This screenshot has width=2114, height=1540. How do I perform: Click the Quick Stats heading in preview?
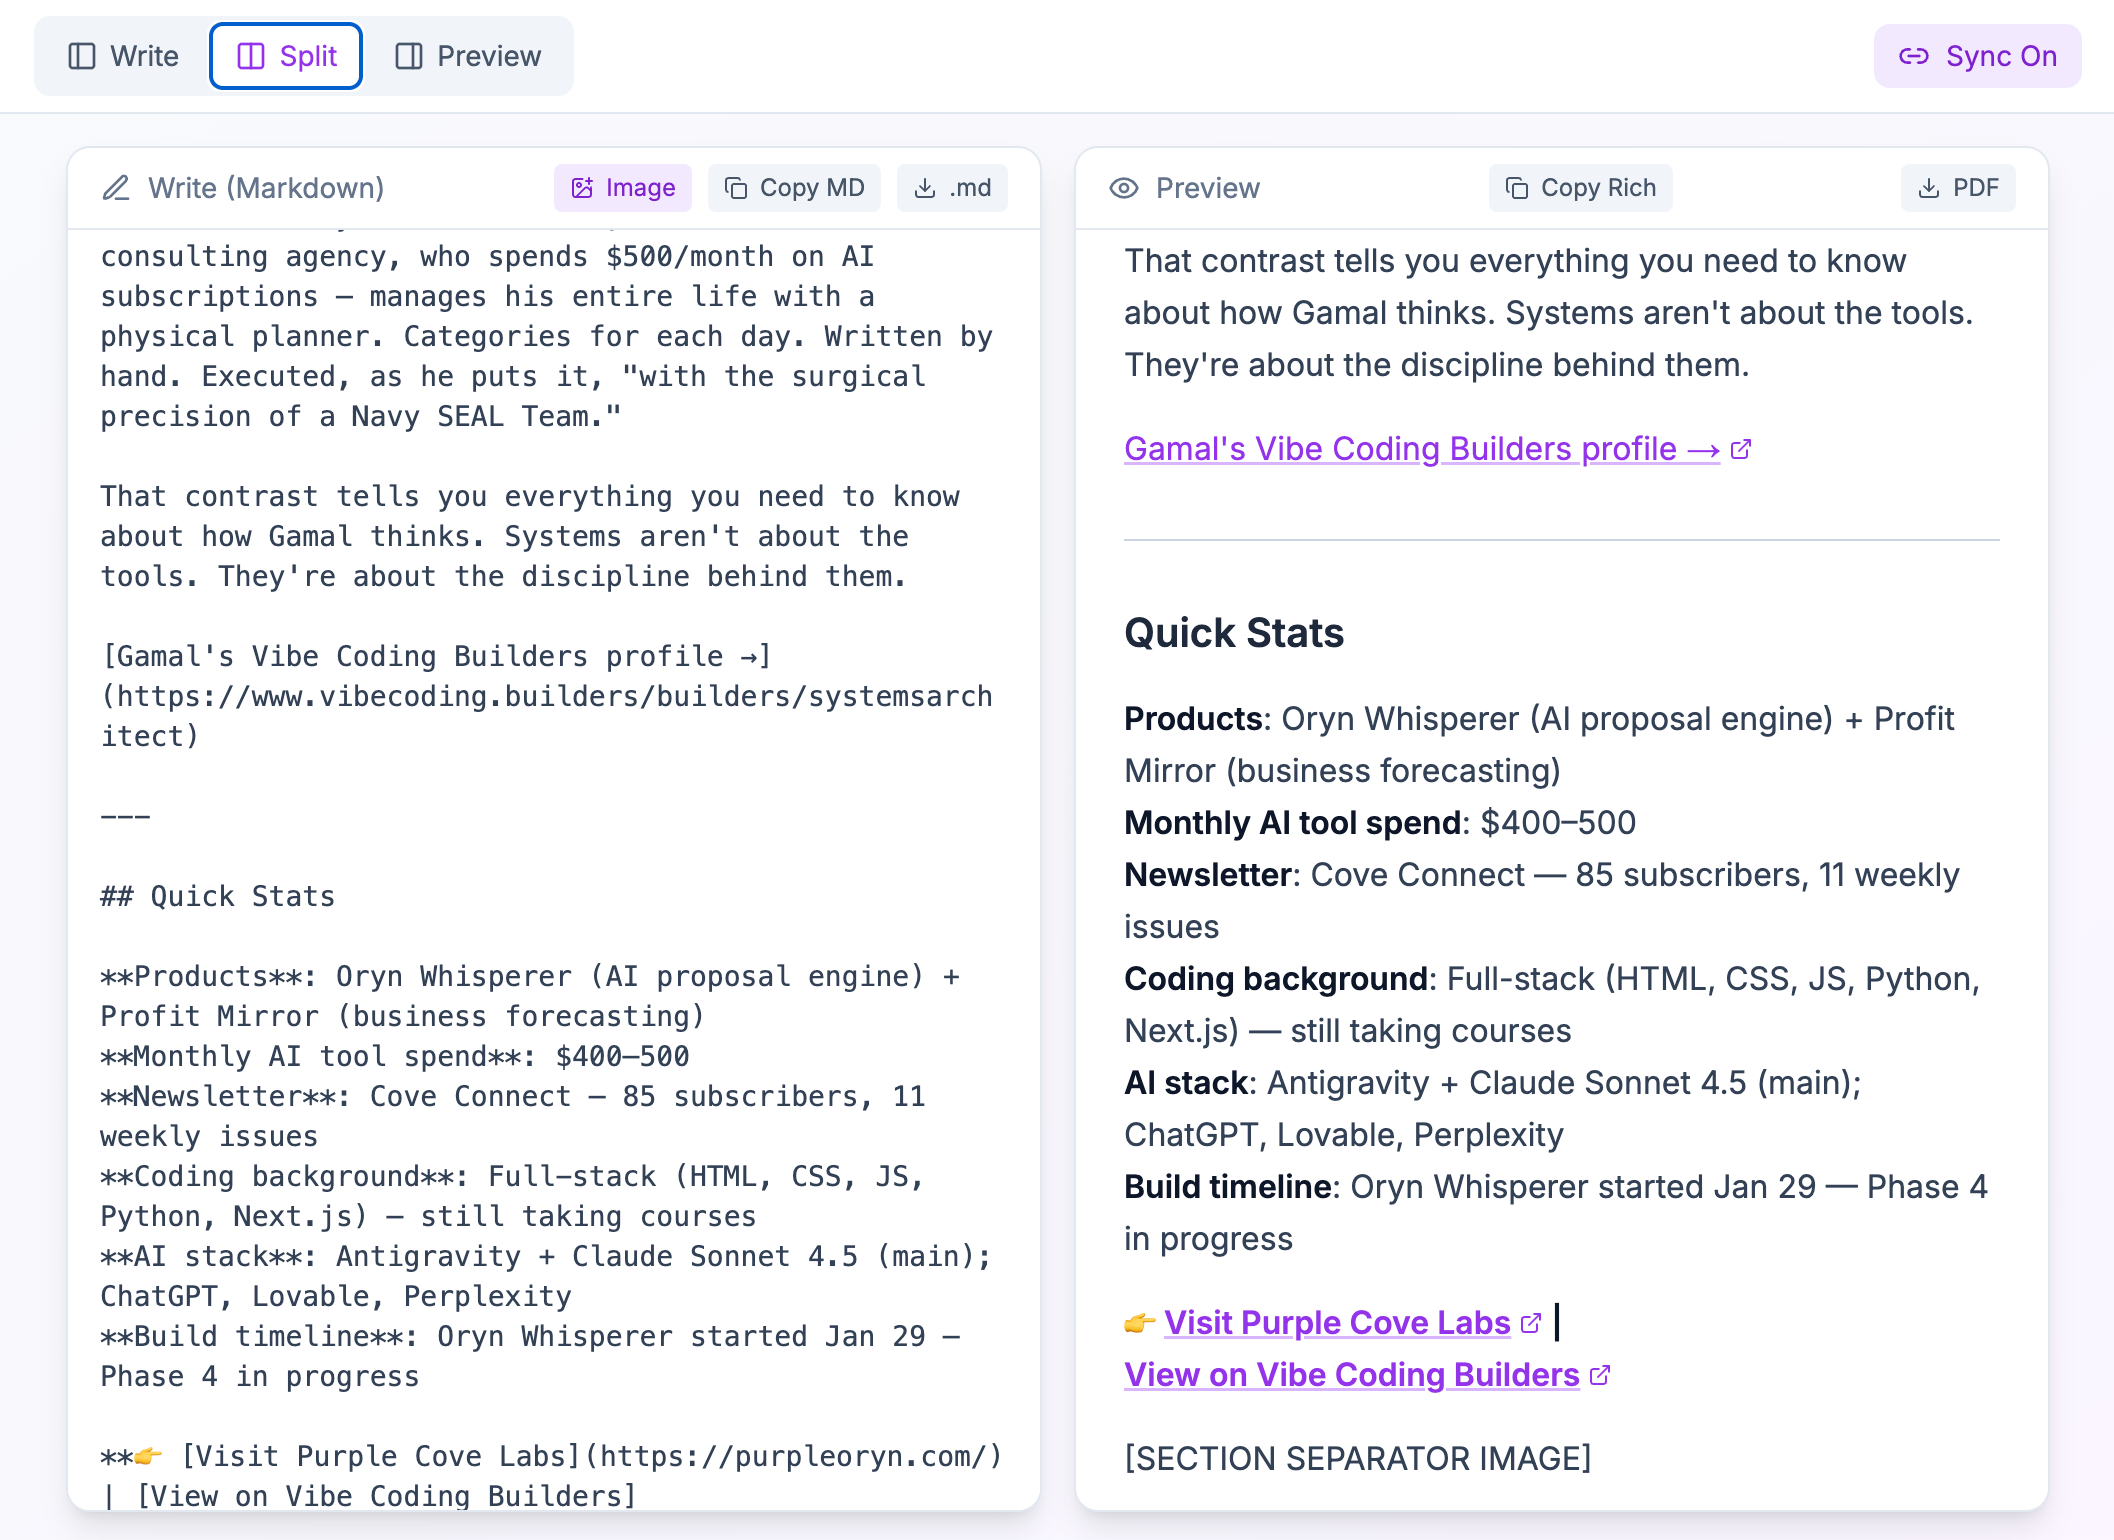tap(1233, 633)
